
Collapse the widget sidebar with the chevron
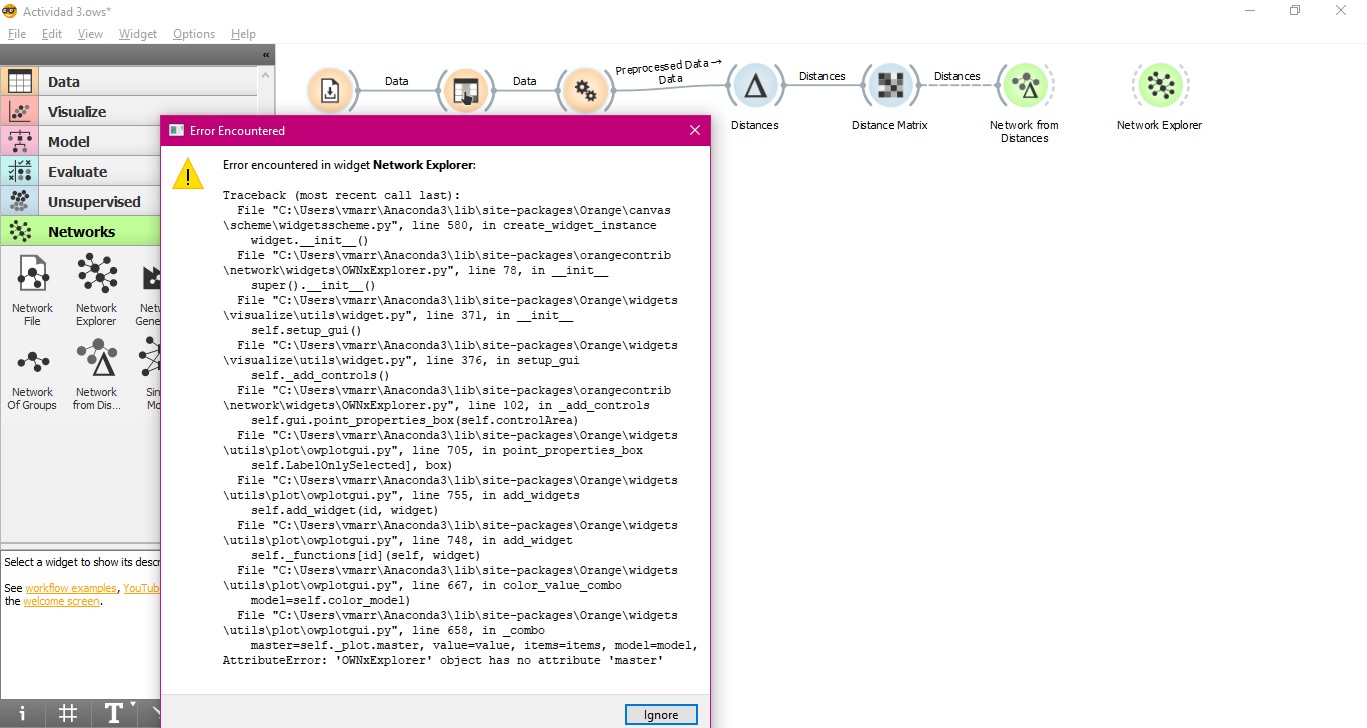(265, 55)
